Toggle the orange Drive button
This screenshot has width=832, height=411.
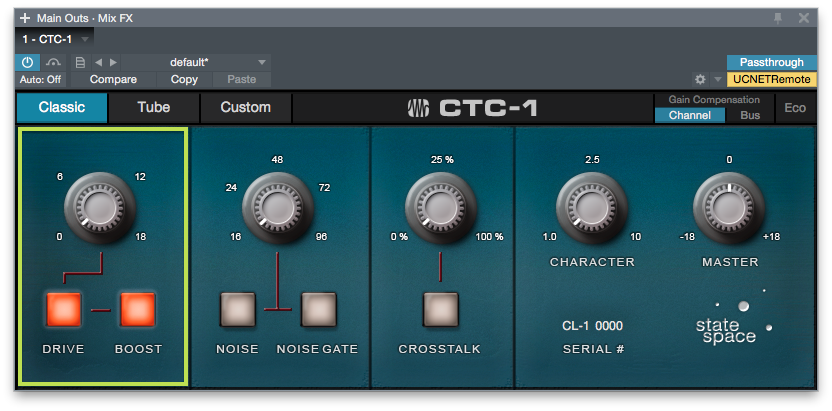[x=64, y=310]
